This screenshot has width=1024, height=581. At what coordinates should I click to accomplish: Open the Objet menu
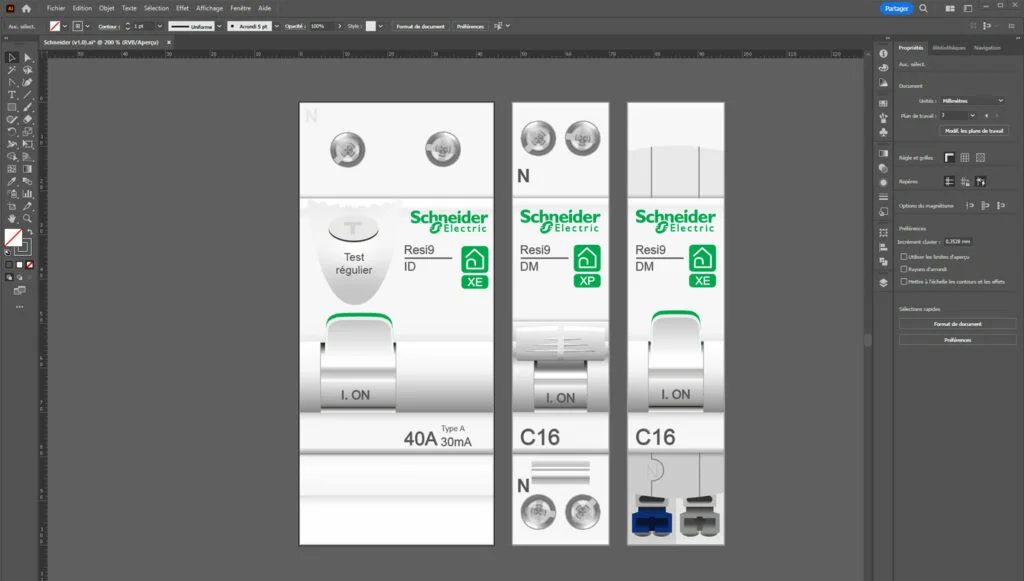click(x=106, y=8)
